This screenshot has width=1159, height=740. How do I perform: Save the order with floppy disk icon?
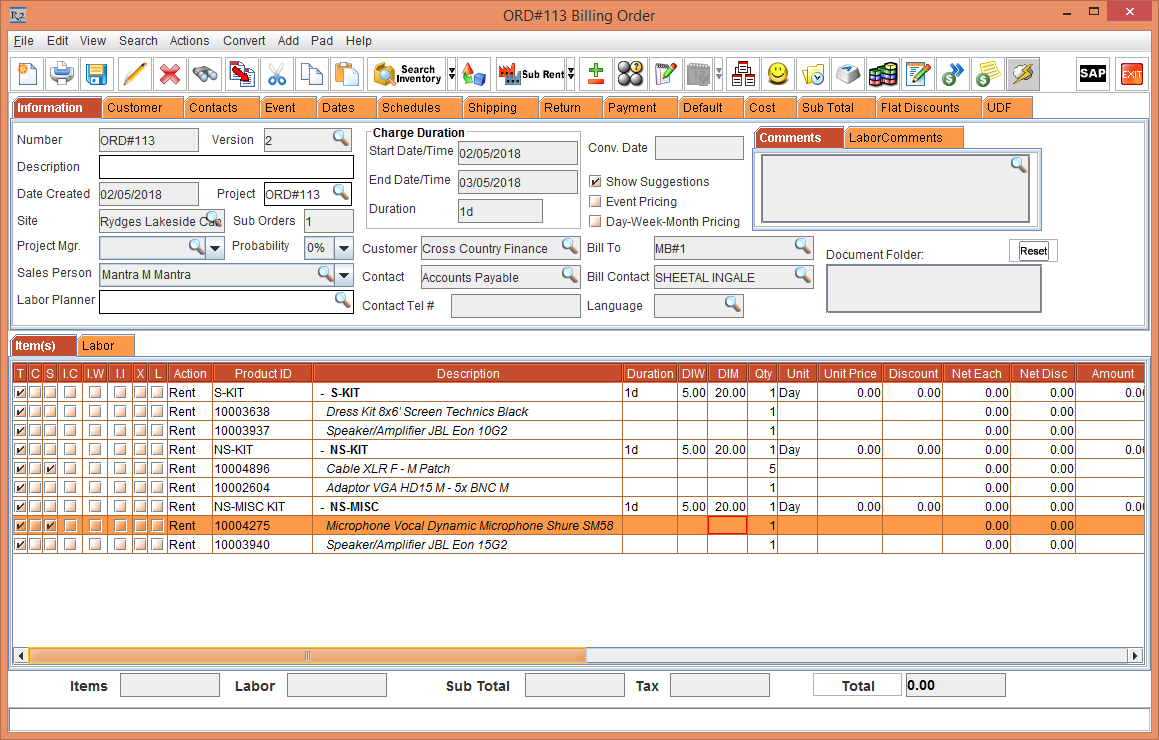[96, 74]
